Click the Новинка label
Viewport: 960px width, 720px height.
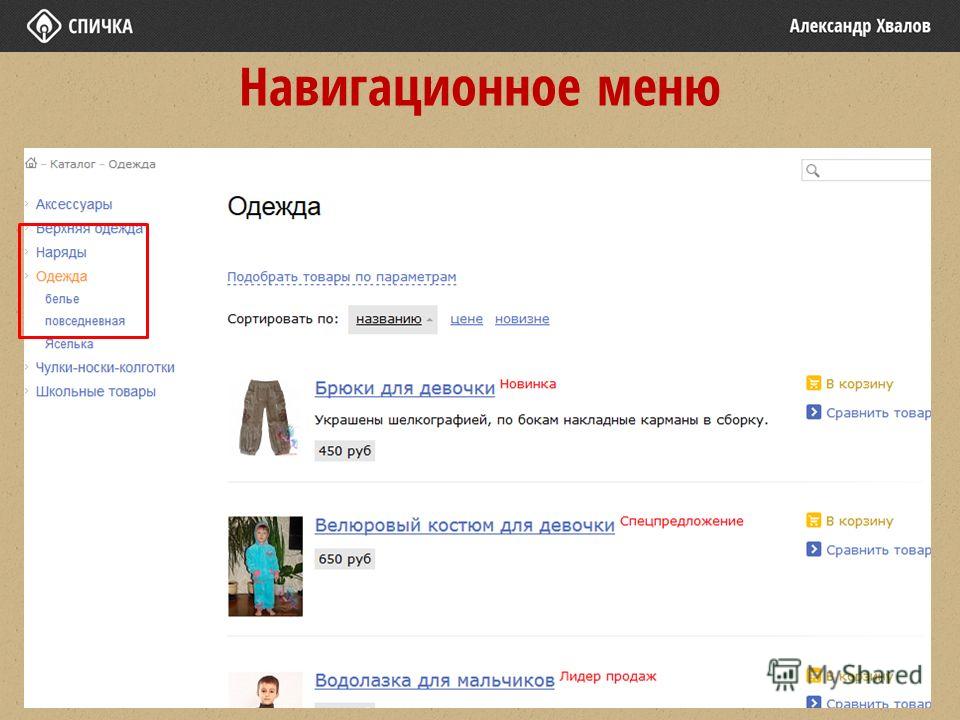pos(528,384)
